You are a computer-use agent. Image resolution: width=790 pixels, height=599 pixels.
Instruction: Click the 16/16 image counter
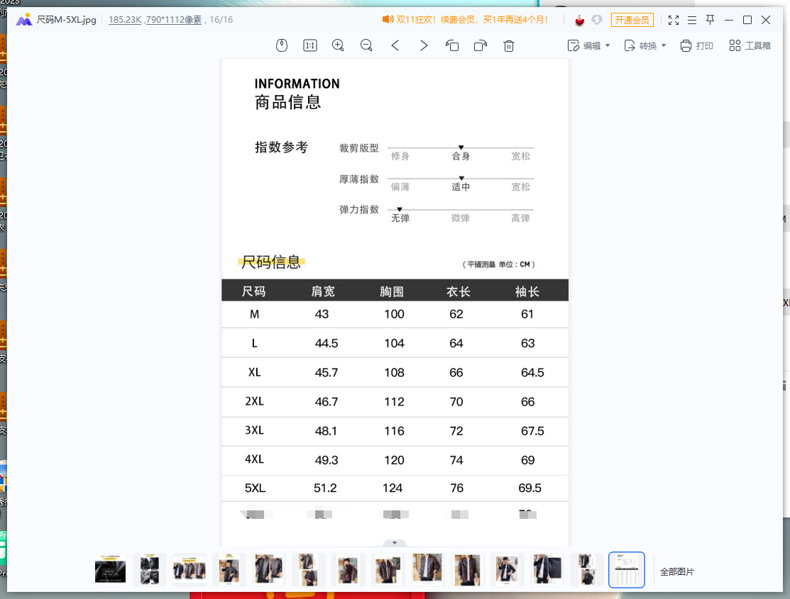pos(221,20)
